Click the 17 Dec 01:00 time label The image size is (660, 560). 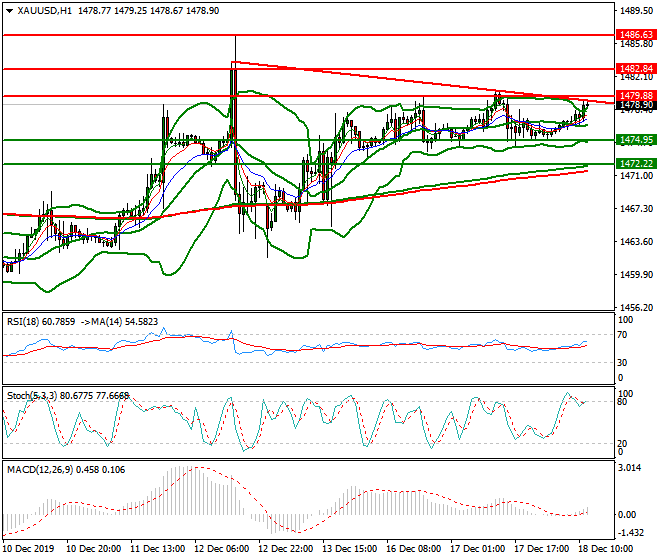point(477,549)
